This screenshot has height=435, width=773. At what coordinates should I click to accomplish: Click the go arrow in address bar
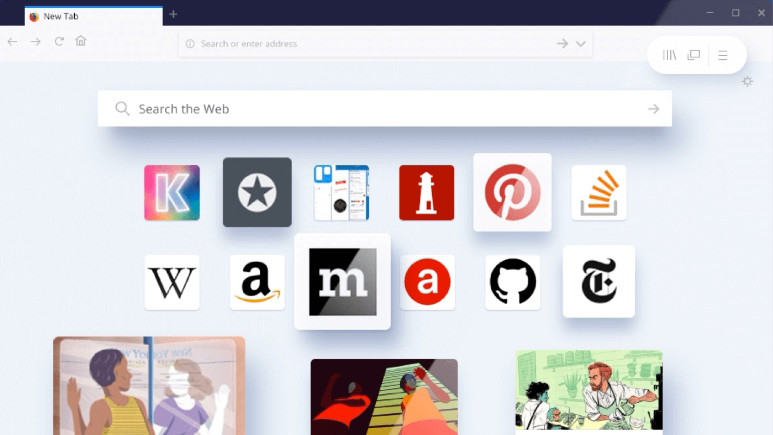click(x=562, y=44)
